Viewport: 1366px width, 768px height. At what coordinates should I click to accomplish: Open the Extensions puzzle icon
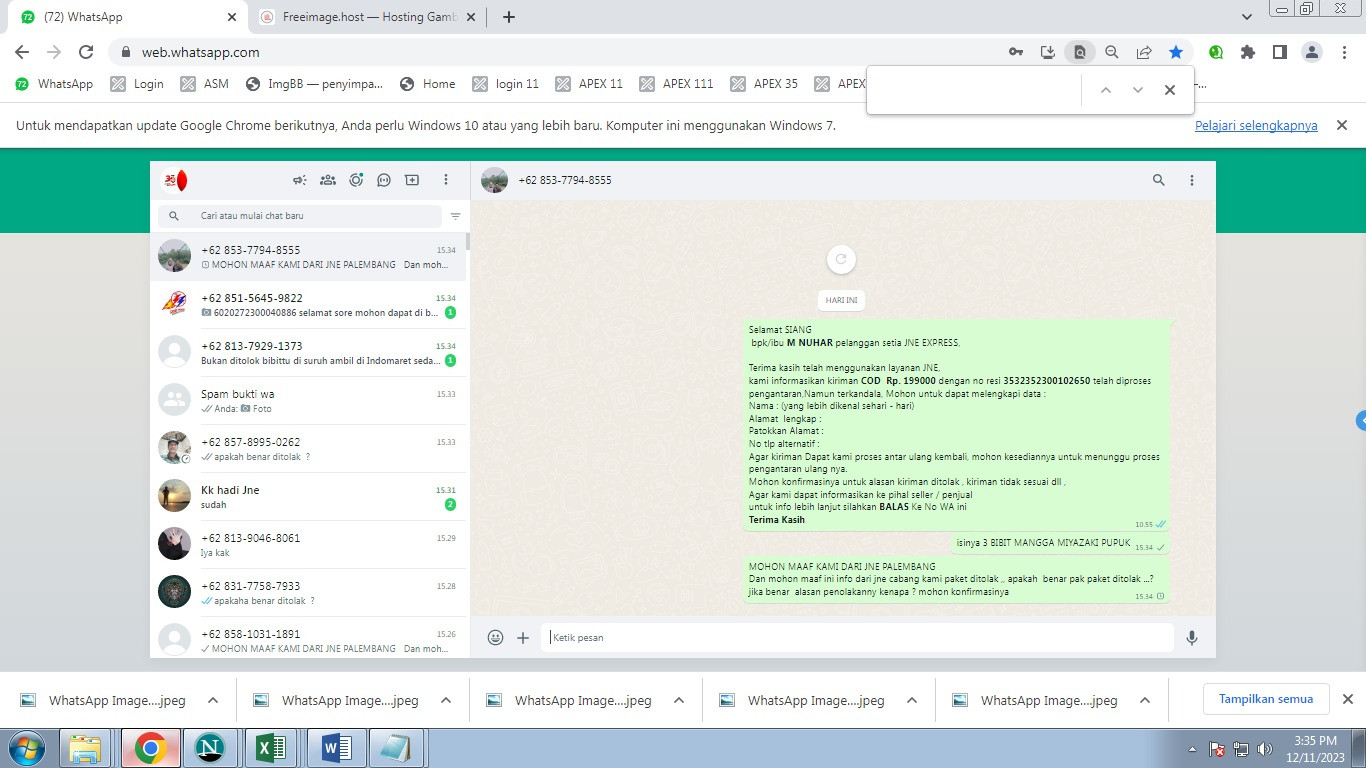pyautogui.click(x=1247, y=52)
